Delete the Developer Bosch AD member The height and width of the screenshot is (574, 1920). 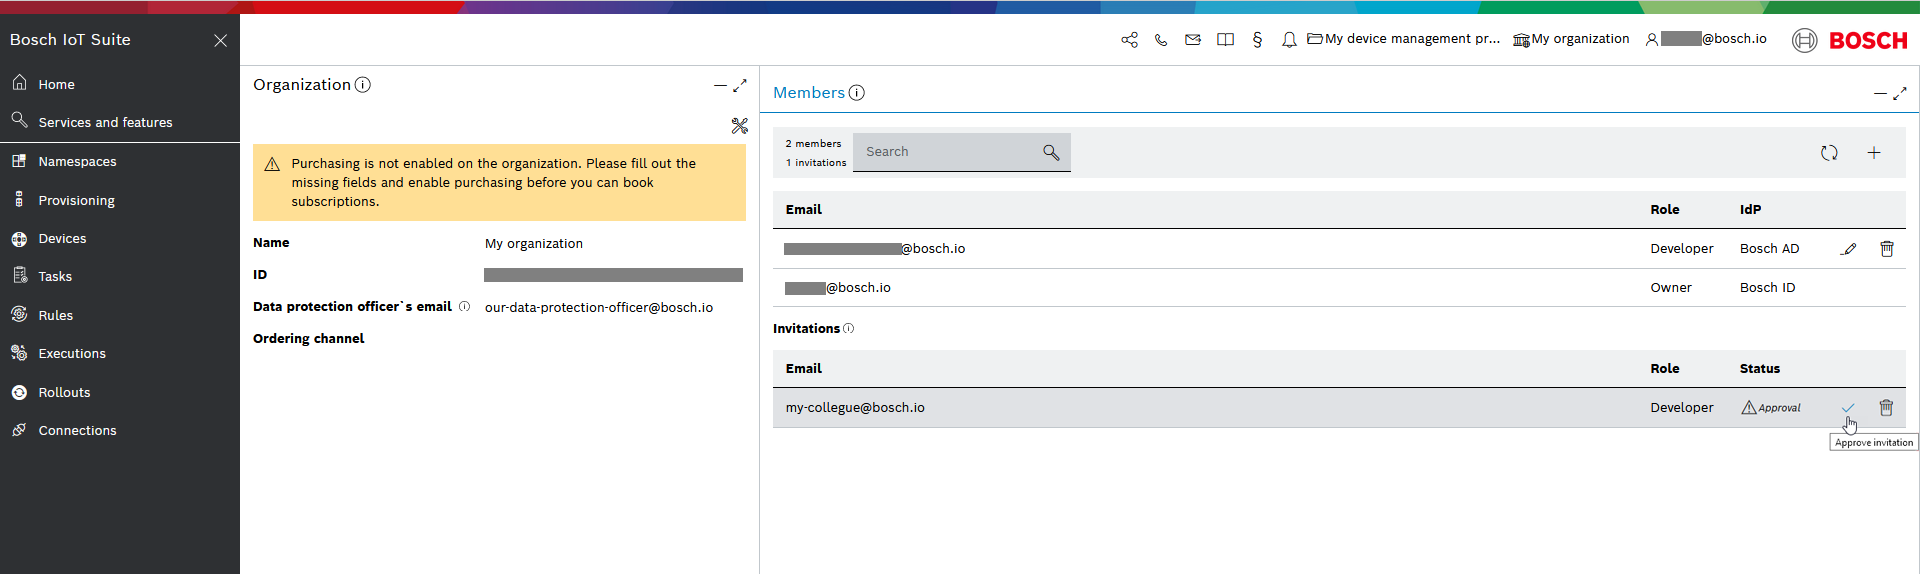[1887, 249]
